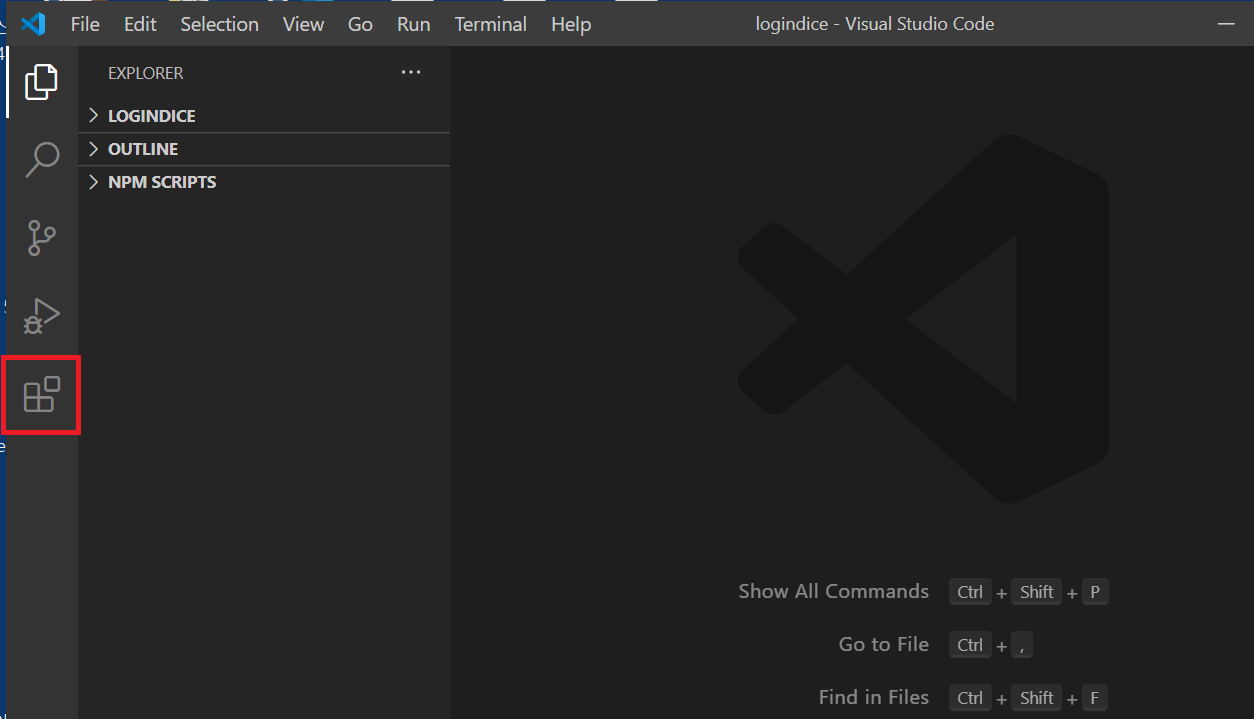Expand the NPM SCRIPTS section chevron
Image resolution: width=1254 pixels, height=719 pixels.
pyautogui.click(x=94, y=182)
